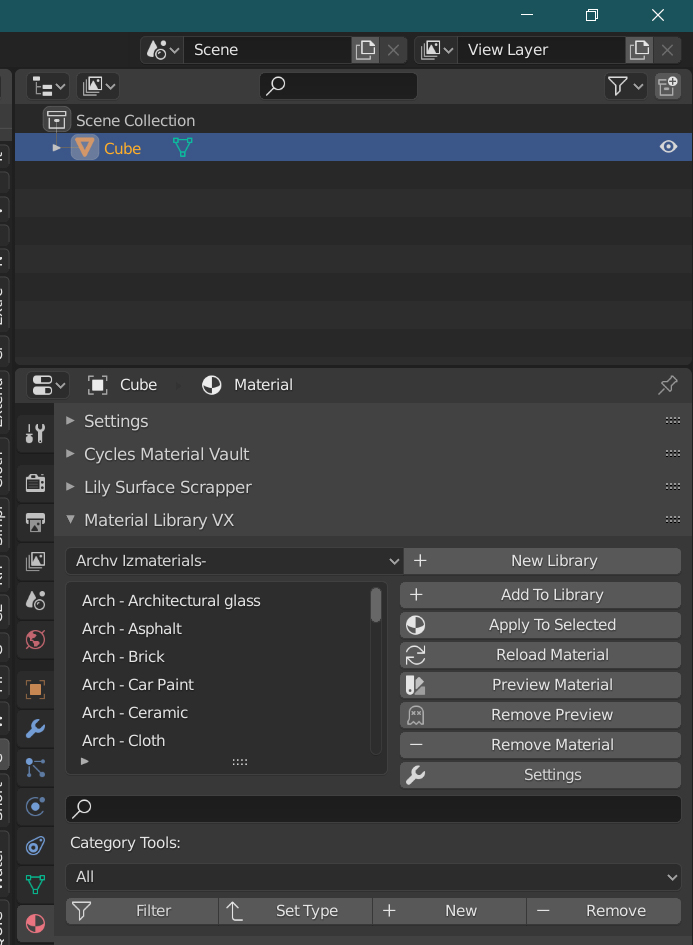Open the Tool properties tab
This screenshot has height=945, width=693.
pyautogui.click(x=36, y=434)
